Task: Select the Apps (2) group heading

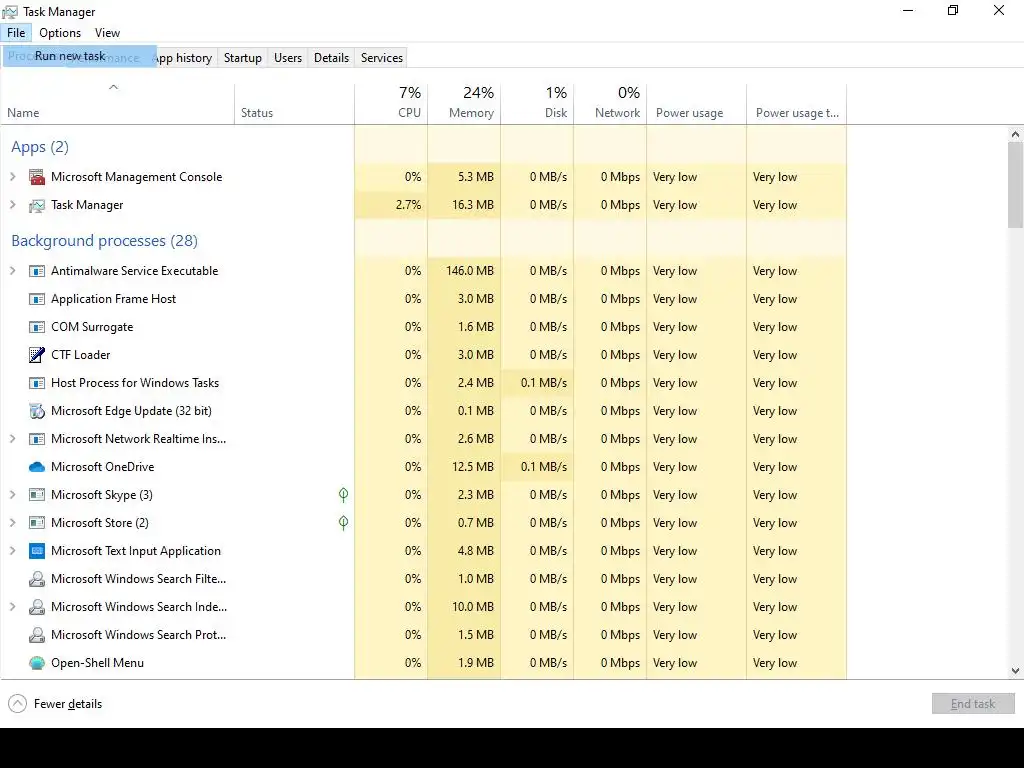Action: (40, 147)
